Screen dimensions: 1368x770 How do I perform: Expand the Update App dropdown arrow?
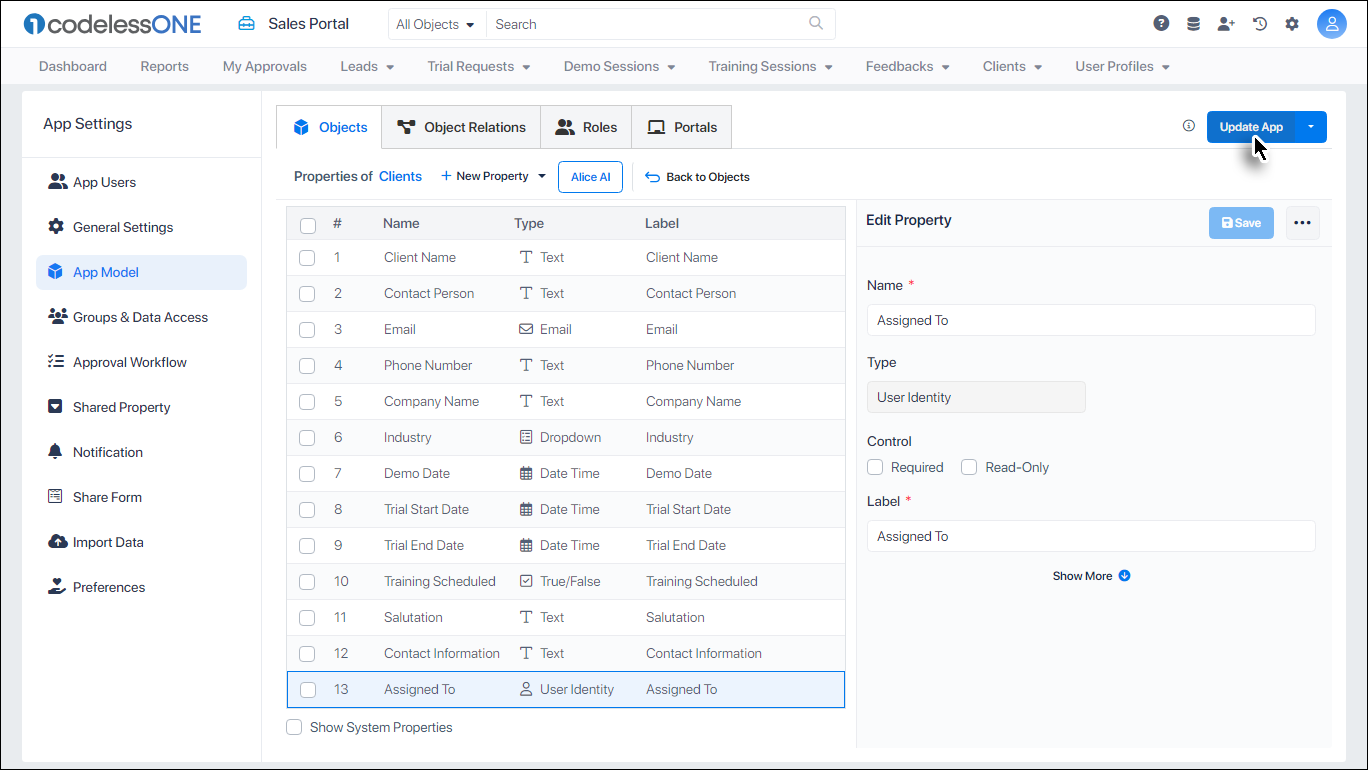pyautogui.click(x=1311, y=127)
